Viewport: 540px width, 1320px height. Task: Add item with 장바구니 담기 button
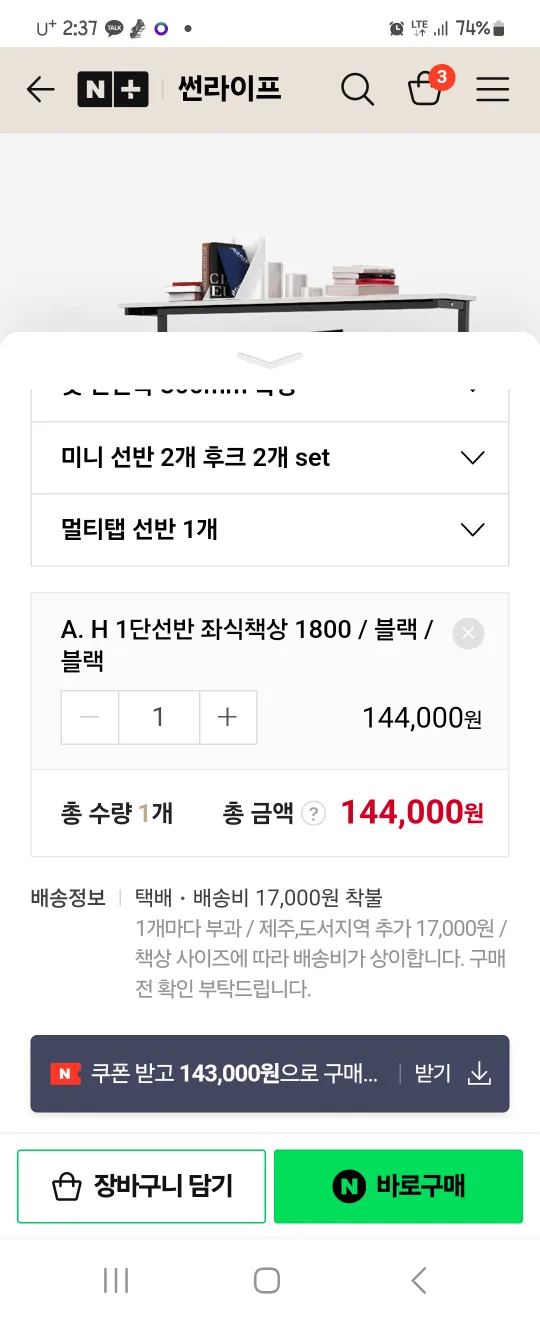click(x=142, y=1186)
